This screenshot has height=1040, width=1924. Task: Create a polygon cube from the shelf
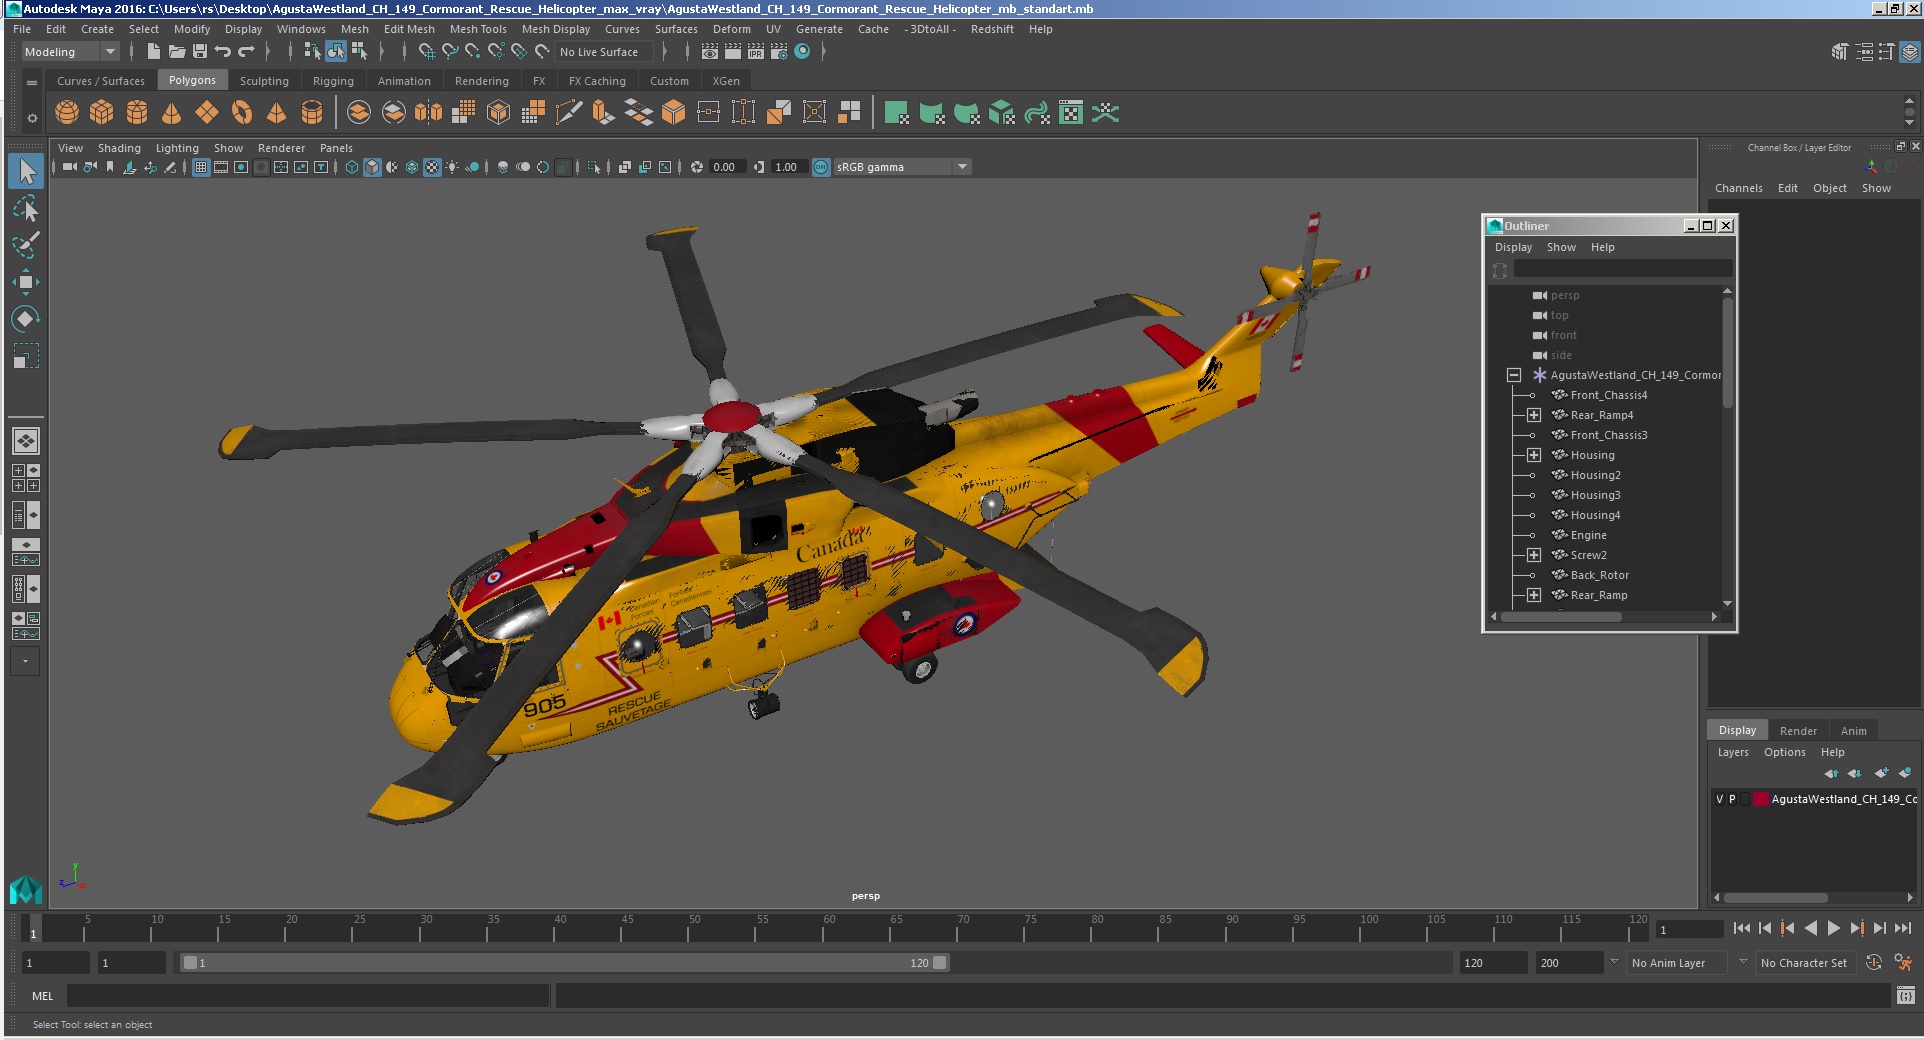[102, 113]
